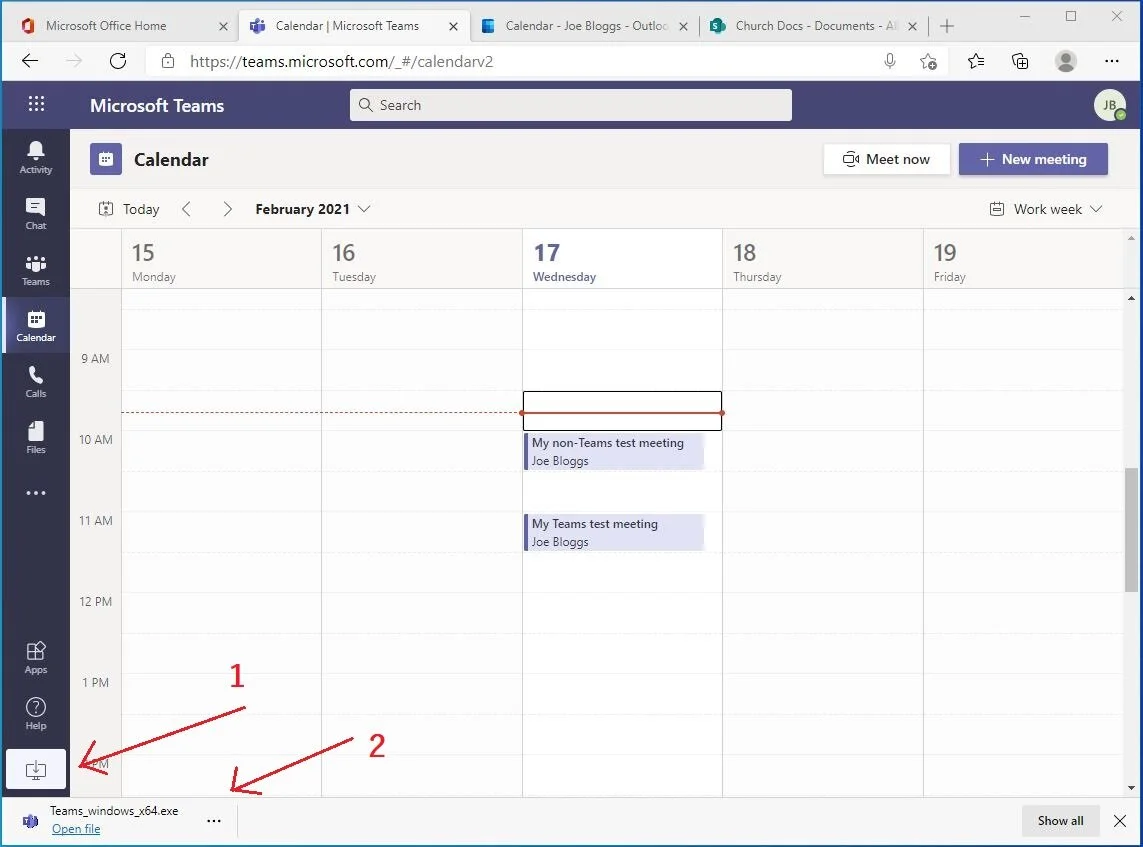Open Calls from the sidebar
Screen dimensions: 1143x847
point(36,382)
